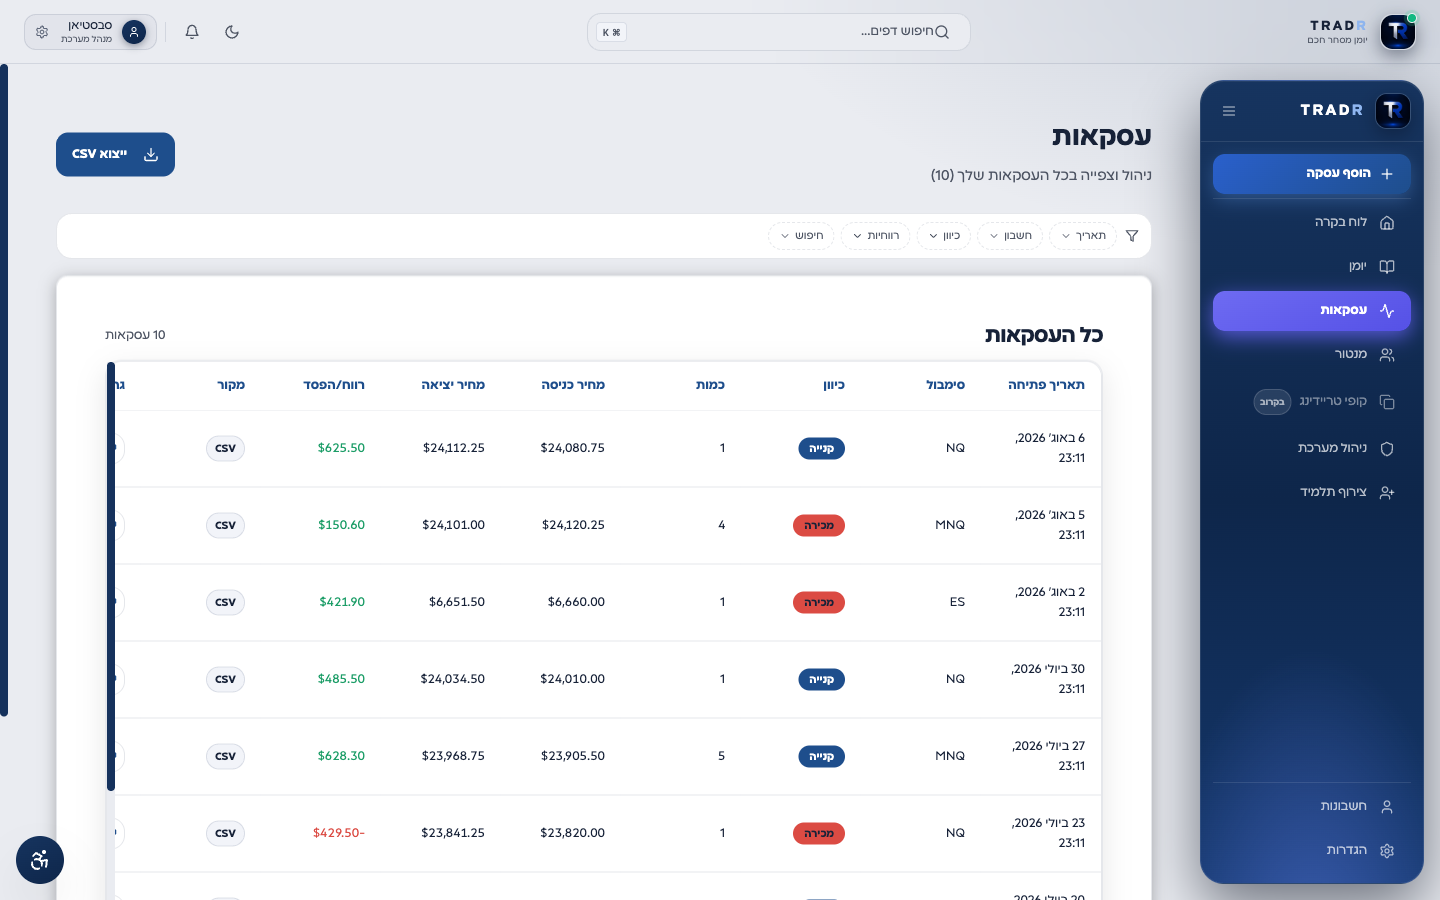The image size is (1440, 900).
Task: Click the user-plus icon for צירוף תלמיד
Action: click(x=1387, y=493)
